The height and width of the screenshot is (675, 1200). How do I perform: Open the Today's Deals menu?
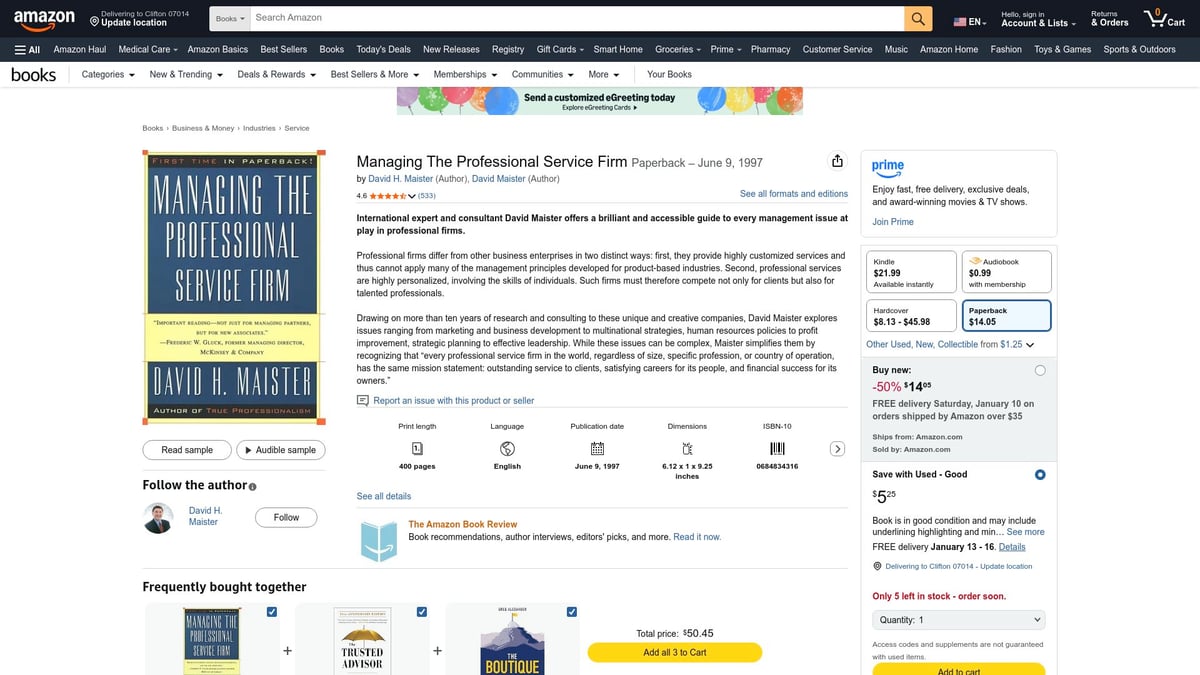[383, 49]
